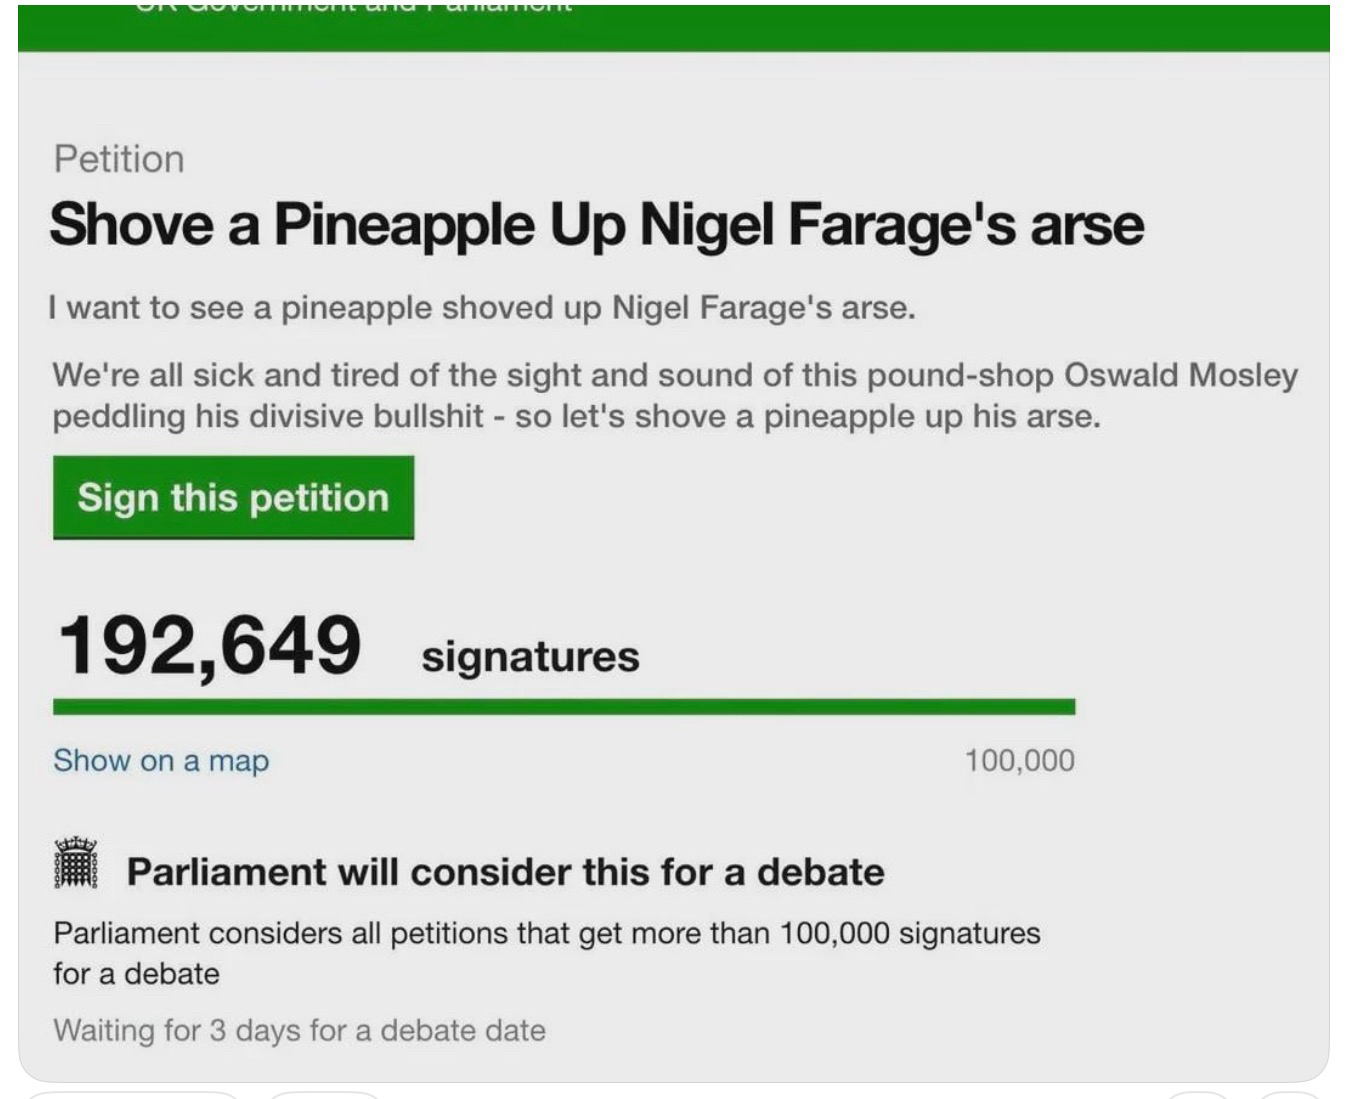The width and height of the screenshot is (1348, 1099).
Task: Click the partially visible bottom-right round button
Action: click(1291, 1095)
